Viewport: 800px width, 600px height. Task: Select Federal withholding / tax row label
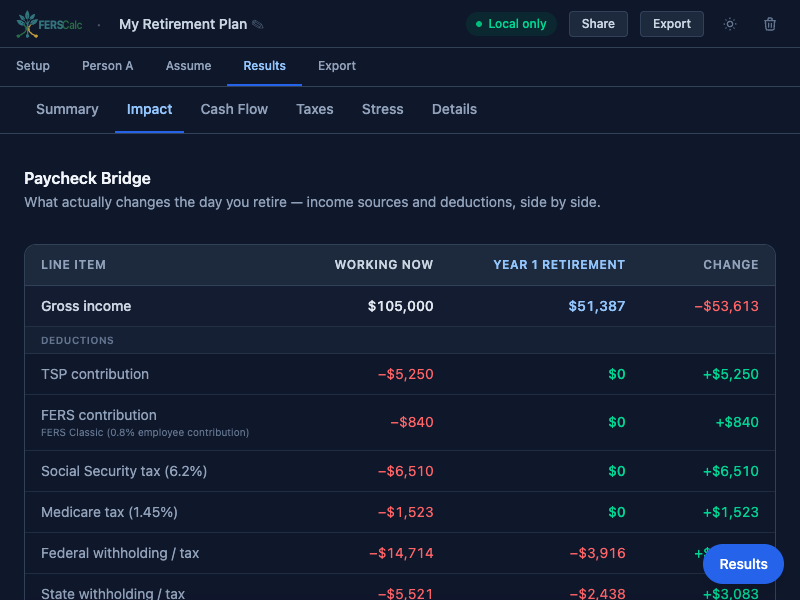[x=120, y=553]
